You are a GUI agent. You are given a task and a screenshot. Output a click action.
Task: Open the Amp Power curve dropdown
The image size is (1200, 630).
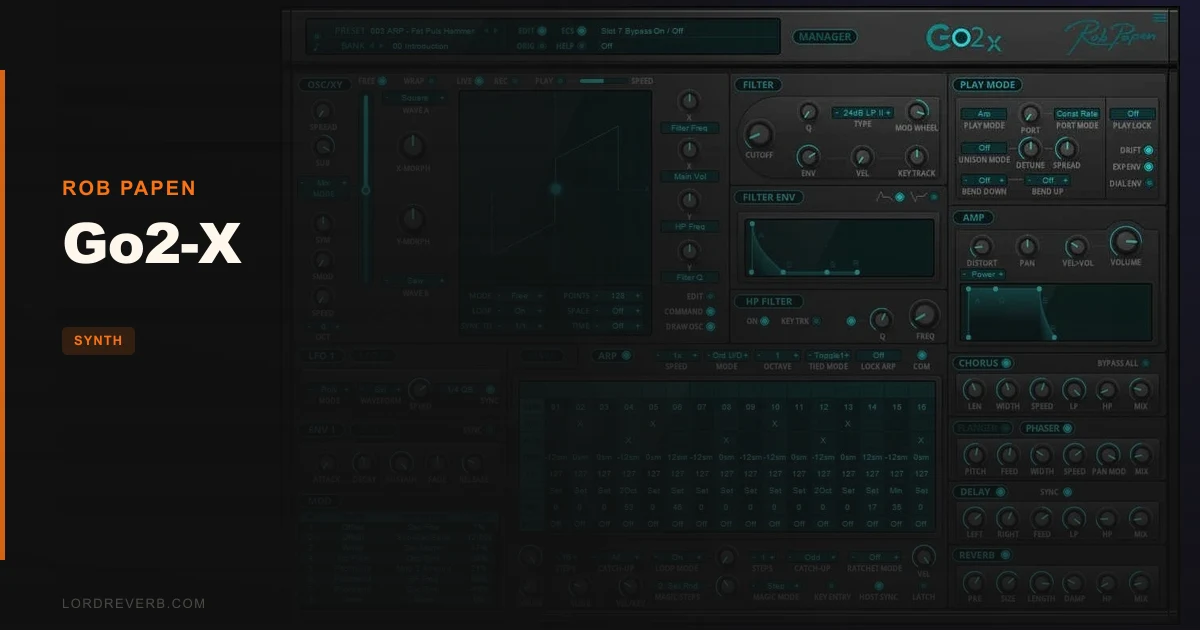pos(983,274)
